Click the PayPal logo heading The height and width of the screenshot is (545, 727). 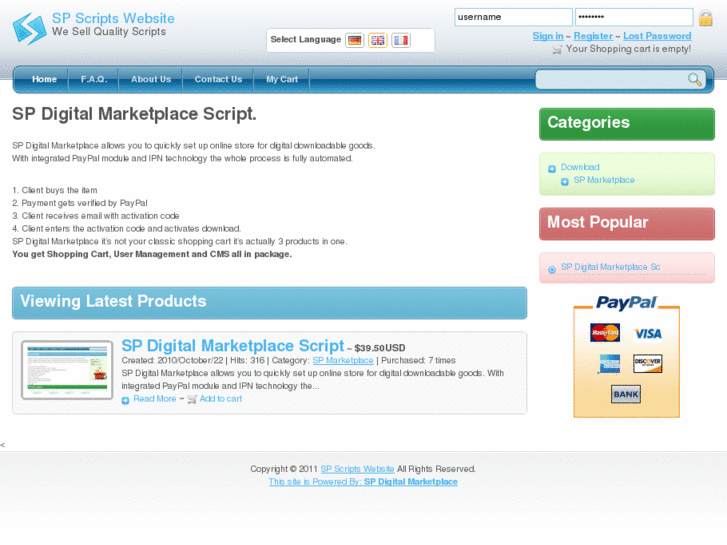[626, 303]
